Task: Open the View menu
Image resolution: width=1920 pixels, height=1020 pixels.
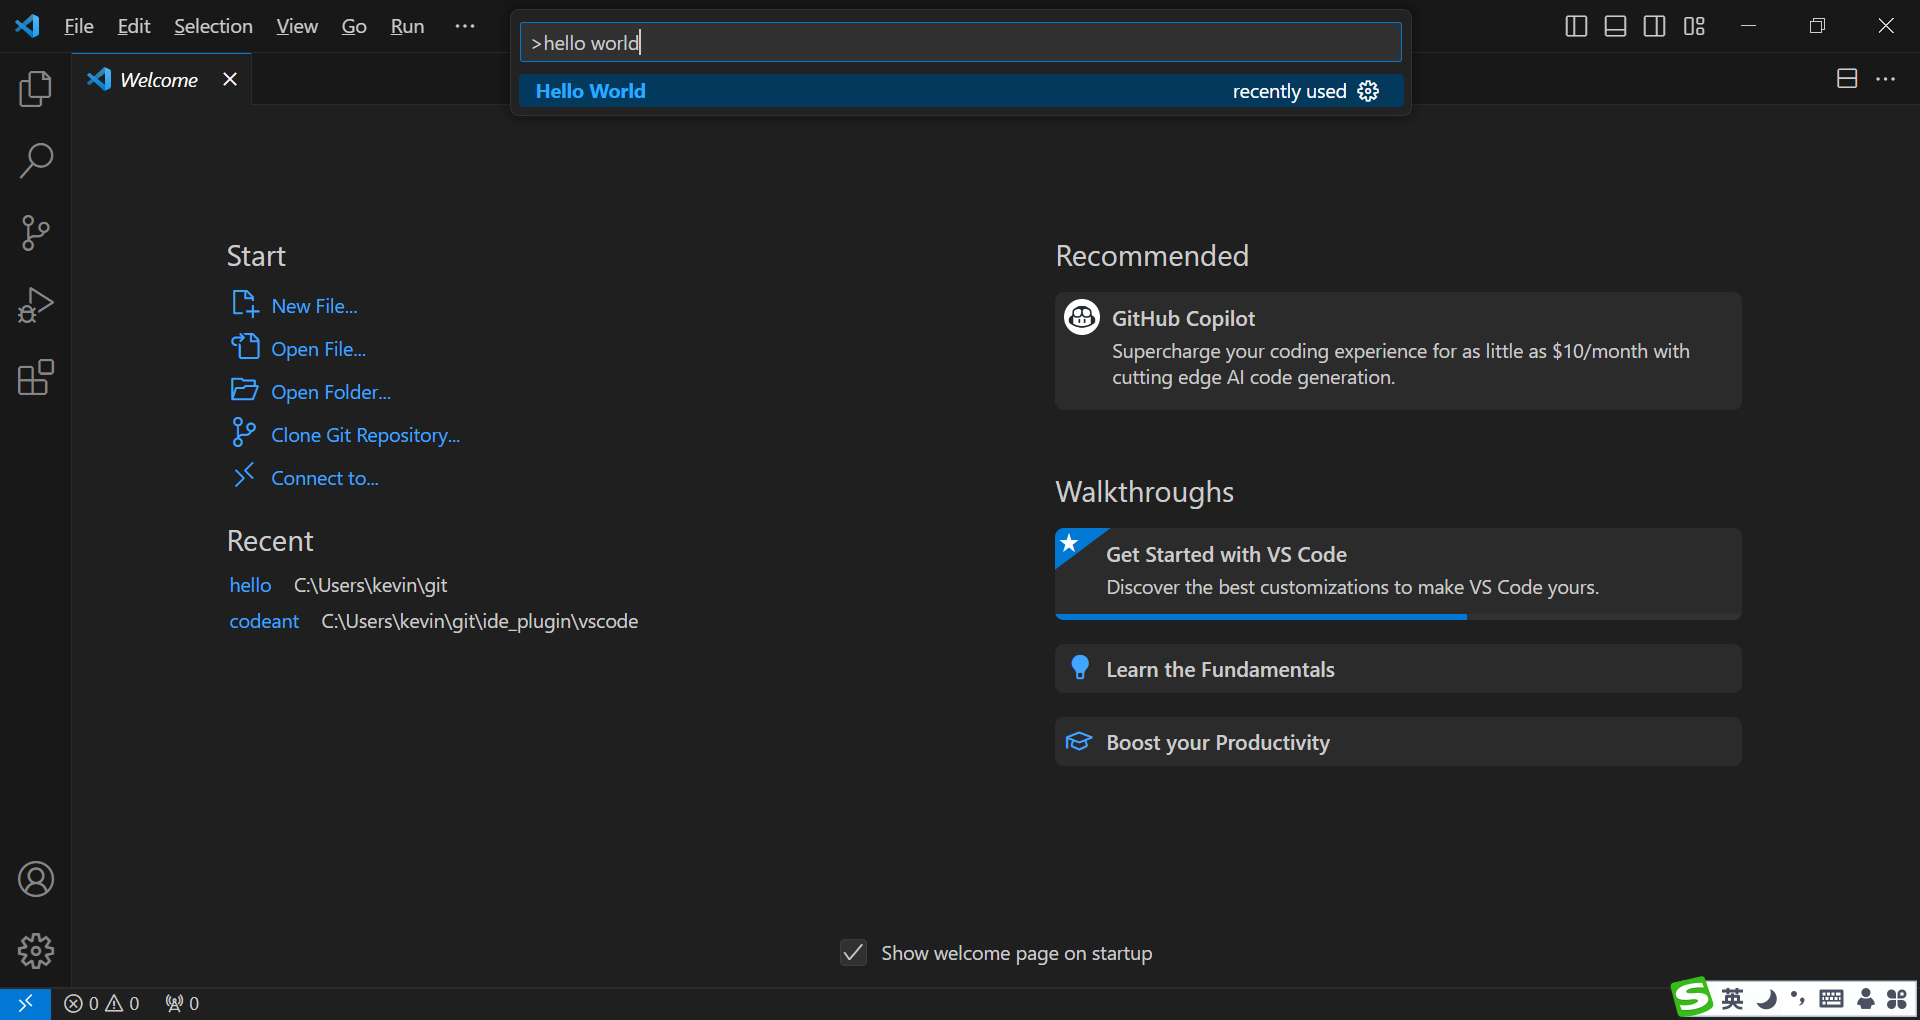Action: [297, 26]
